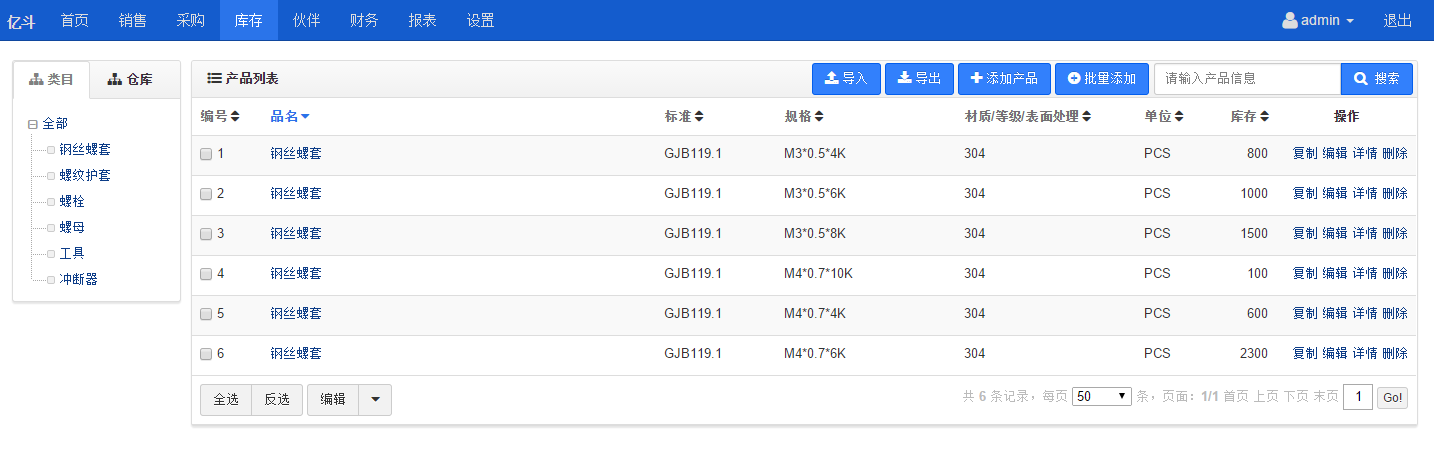Open the 销售 menu in the top navigation
The height and width of the screenshot is (449, 1434).
(x=132, y=20)
